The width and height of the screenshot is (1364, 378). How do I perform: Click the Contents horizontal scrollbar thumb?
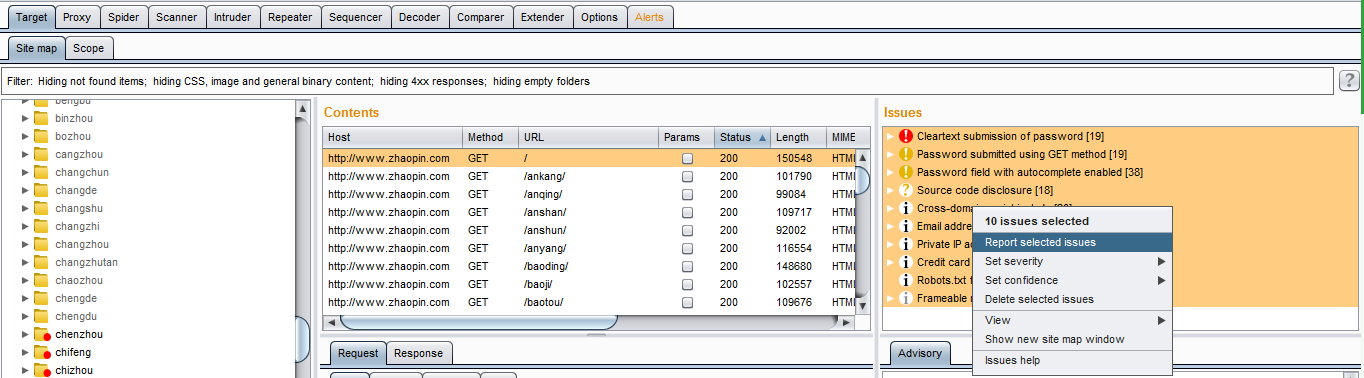tap(479, 322)
